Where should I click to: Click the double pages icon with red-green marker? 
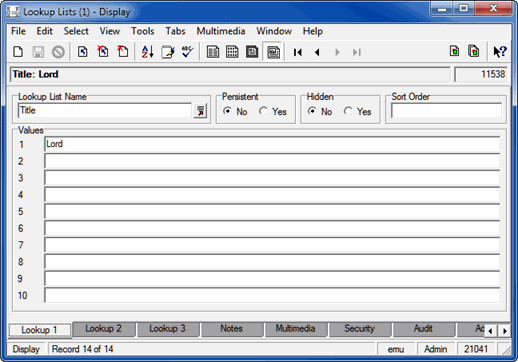pyautogui.click(x=474, y=51)
